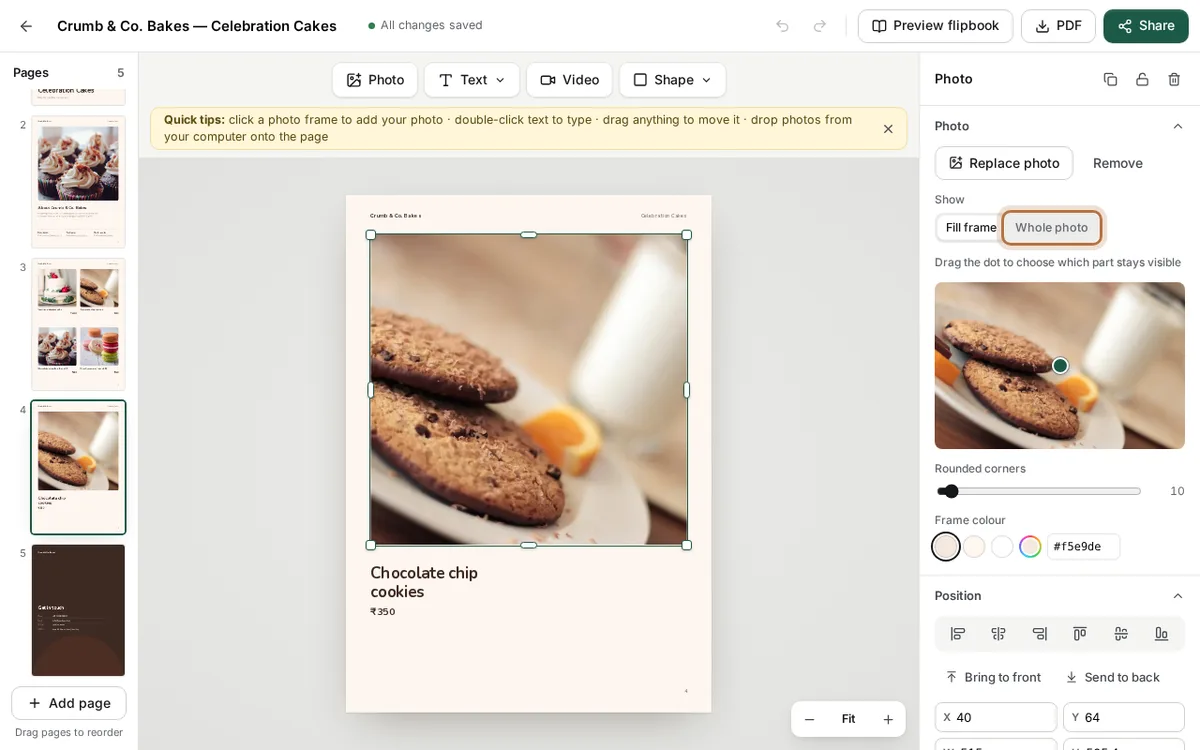Go back using the arrow icon
Viewport: 1200px width, 750px height.
point(26,26)
